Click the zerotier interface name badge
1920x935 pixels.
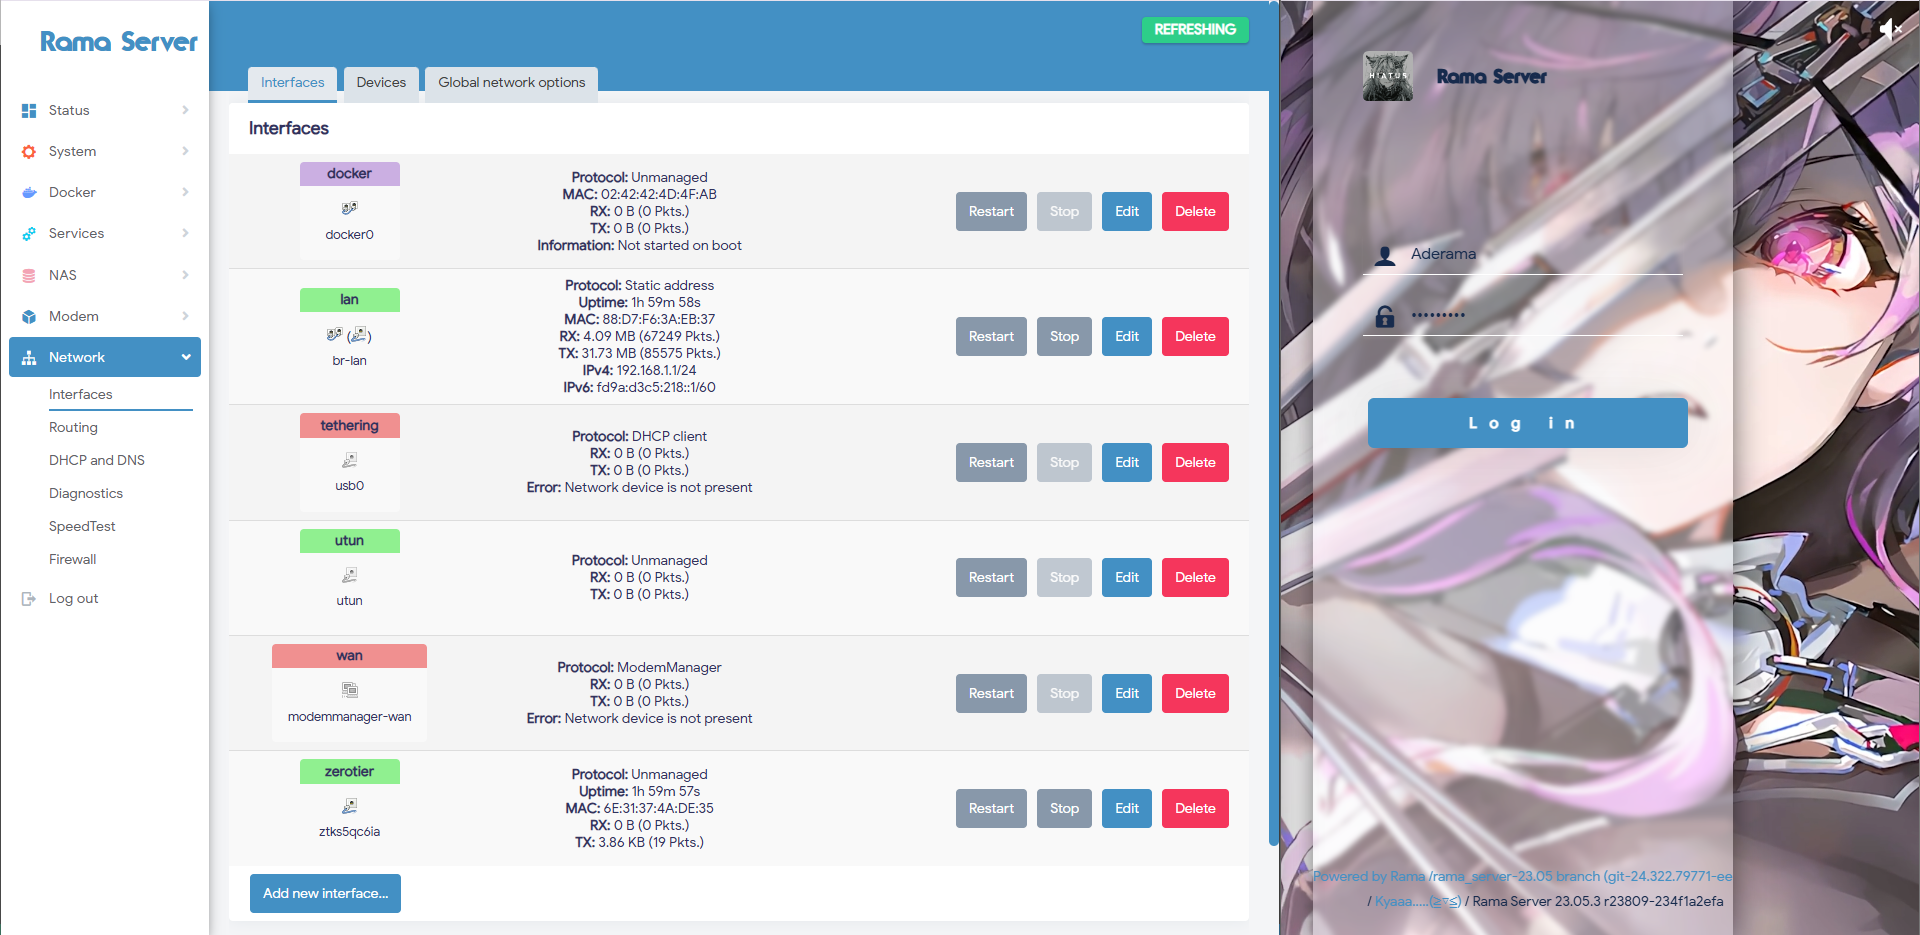(x=349, y=771)
